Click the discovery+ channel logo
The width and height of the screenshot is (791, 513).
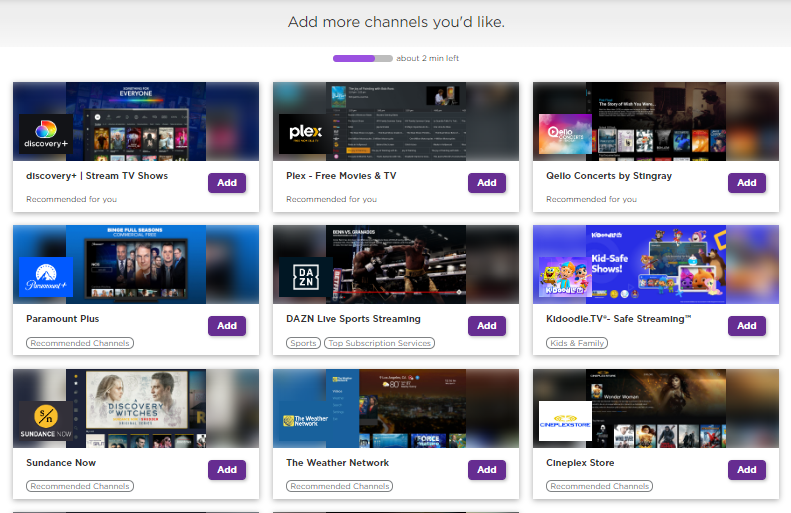[x=46, y=134]
